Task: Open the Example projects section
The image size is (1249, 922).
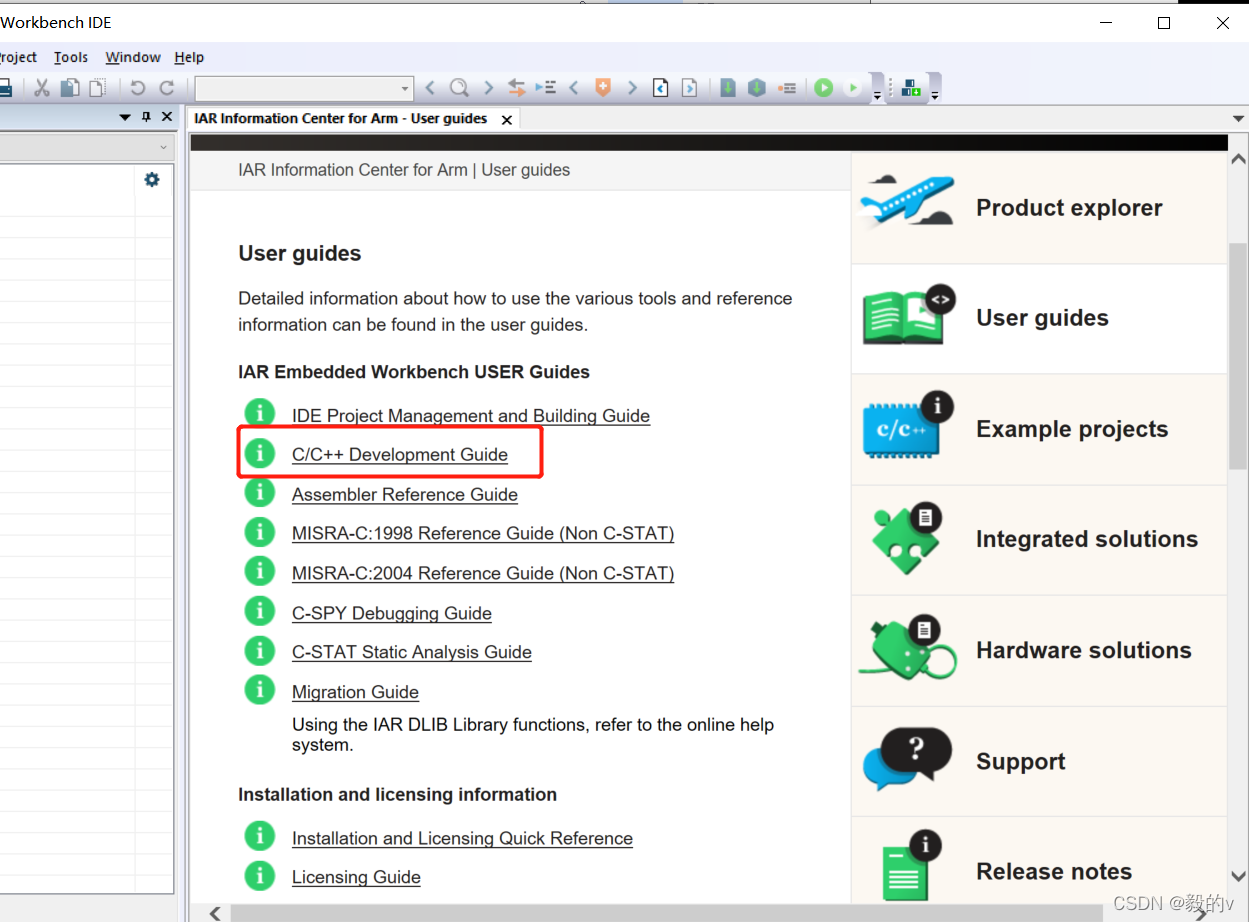Action: point(1039,430)
